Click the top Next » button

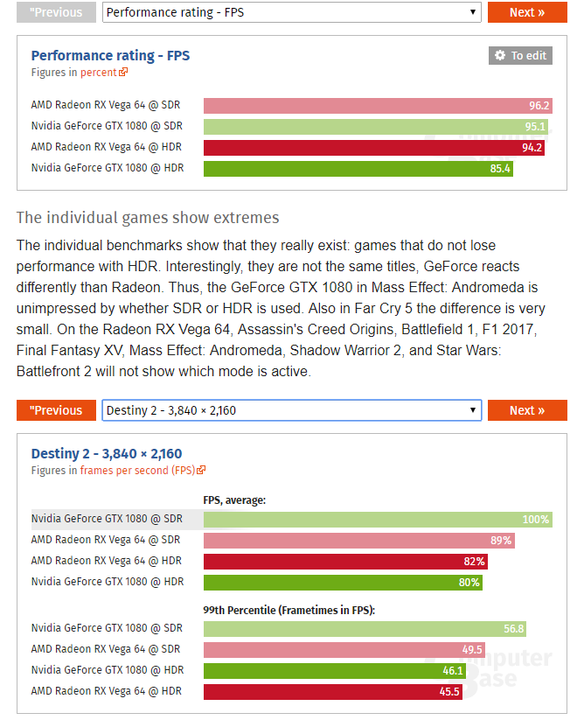click(x=527, y=12)
